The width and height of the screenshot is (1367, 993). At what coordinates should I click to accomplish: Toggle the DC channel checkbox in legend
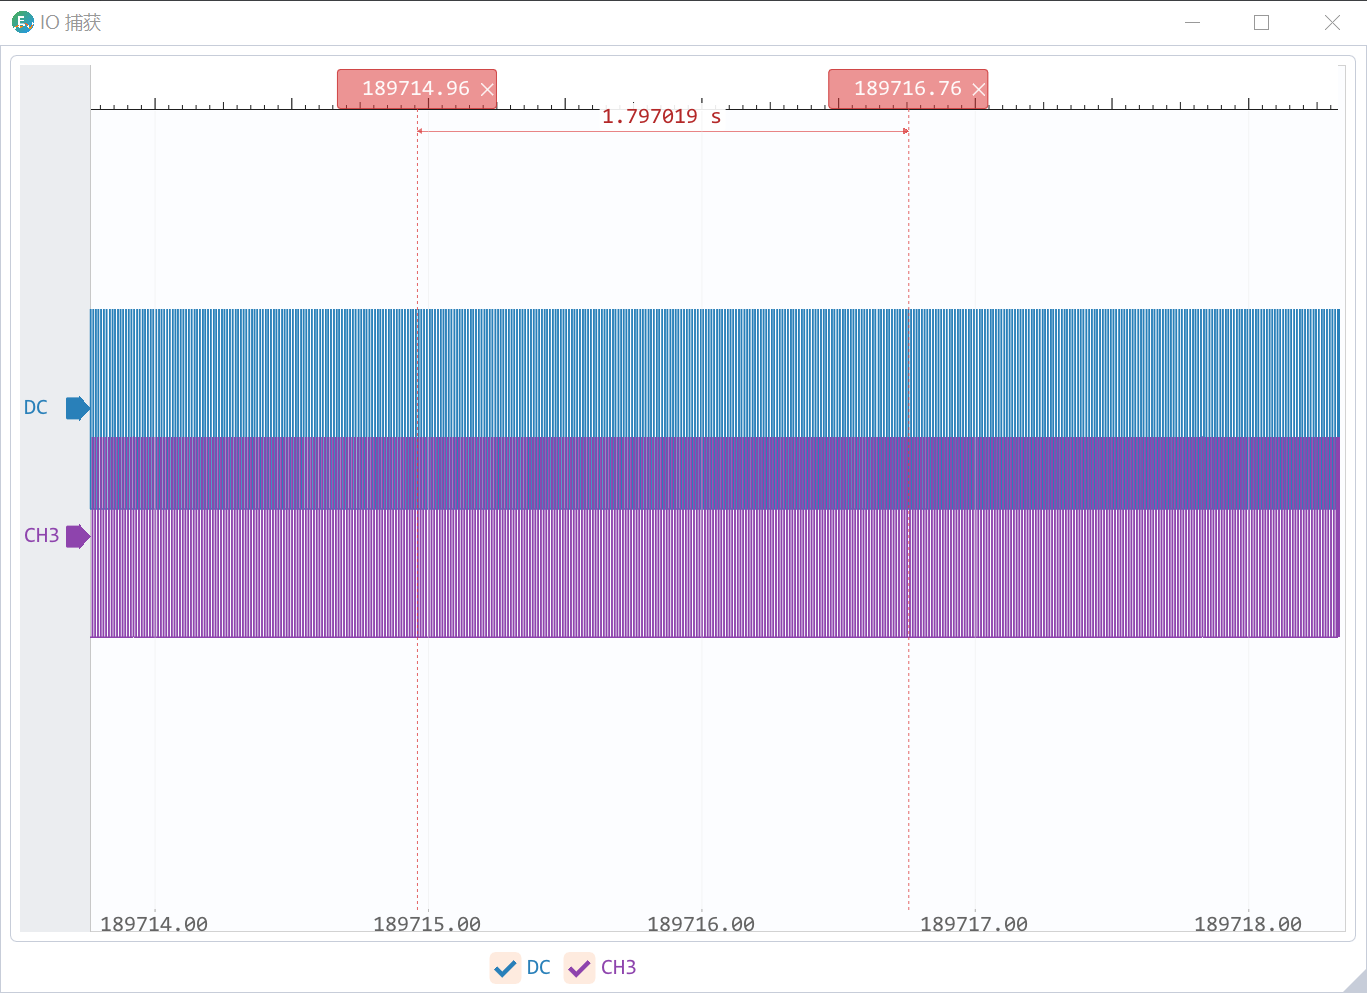(506, 968)
